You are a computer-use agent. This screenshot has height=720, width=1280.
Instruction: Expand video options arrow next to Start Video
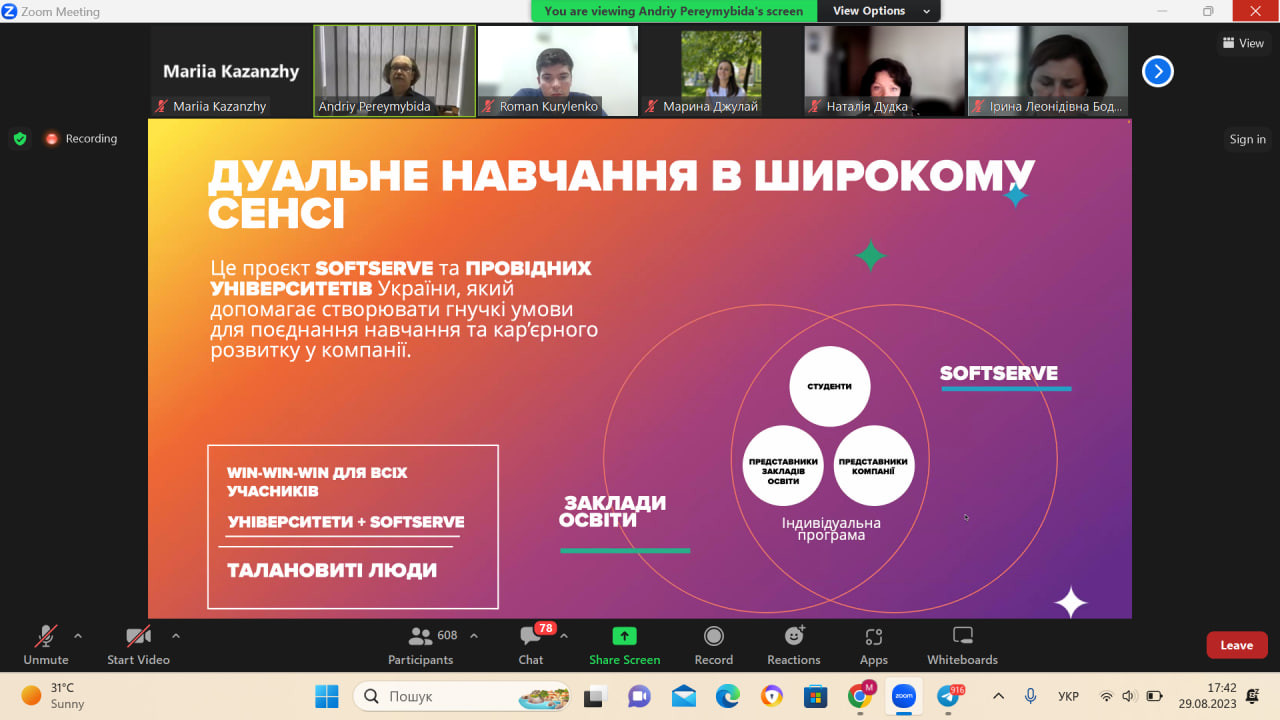coord(176,636)
